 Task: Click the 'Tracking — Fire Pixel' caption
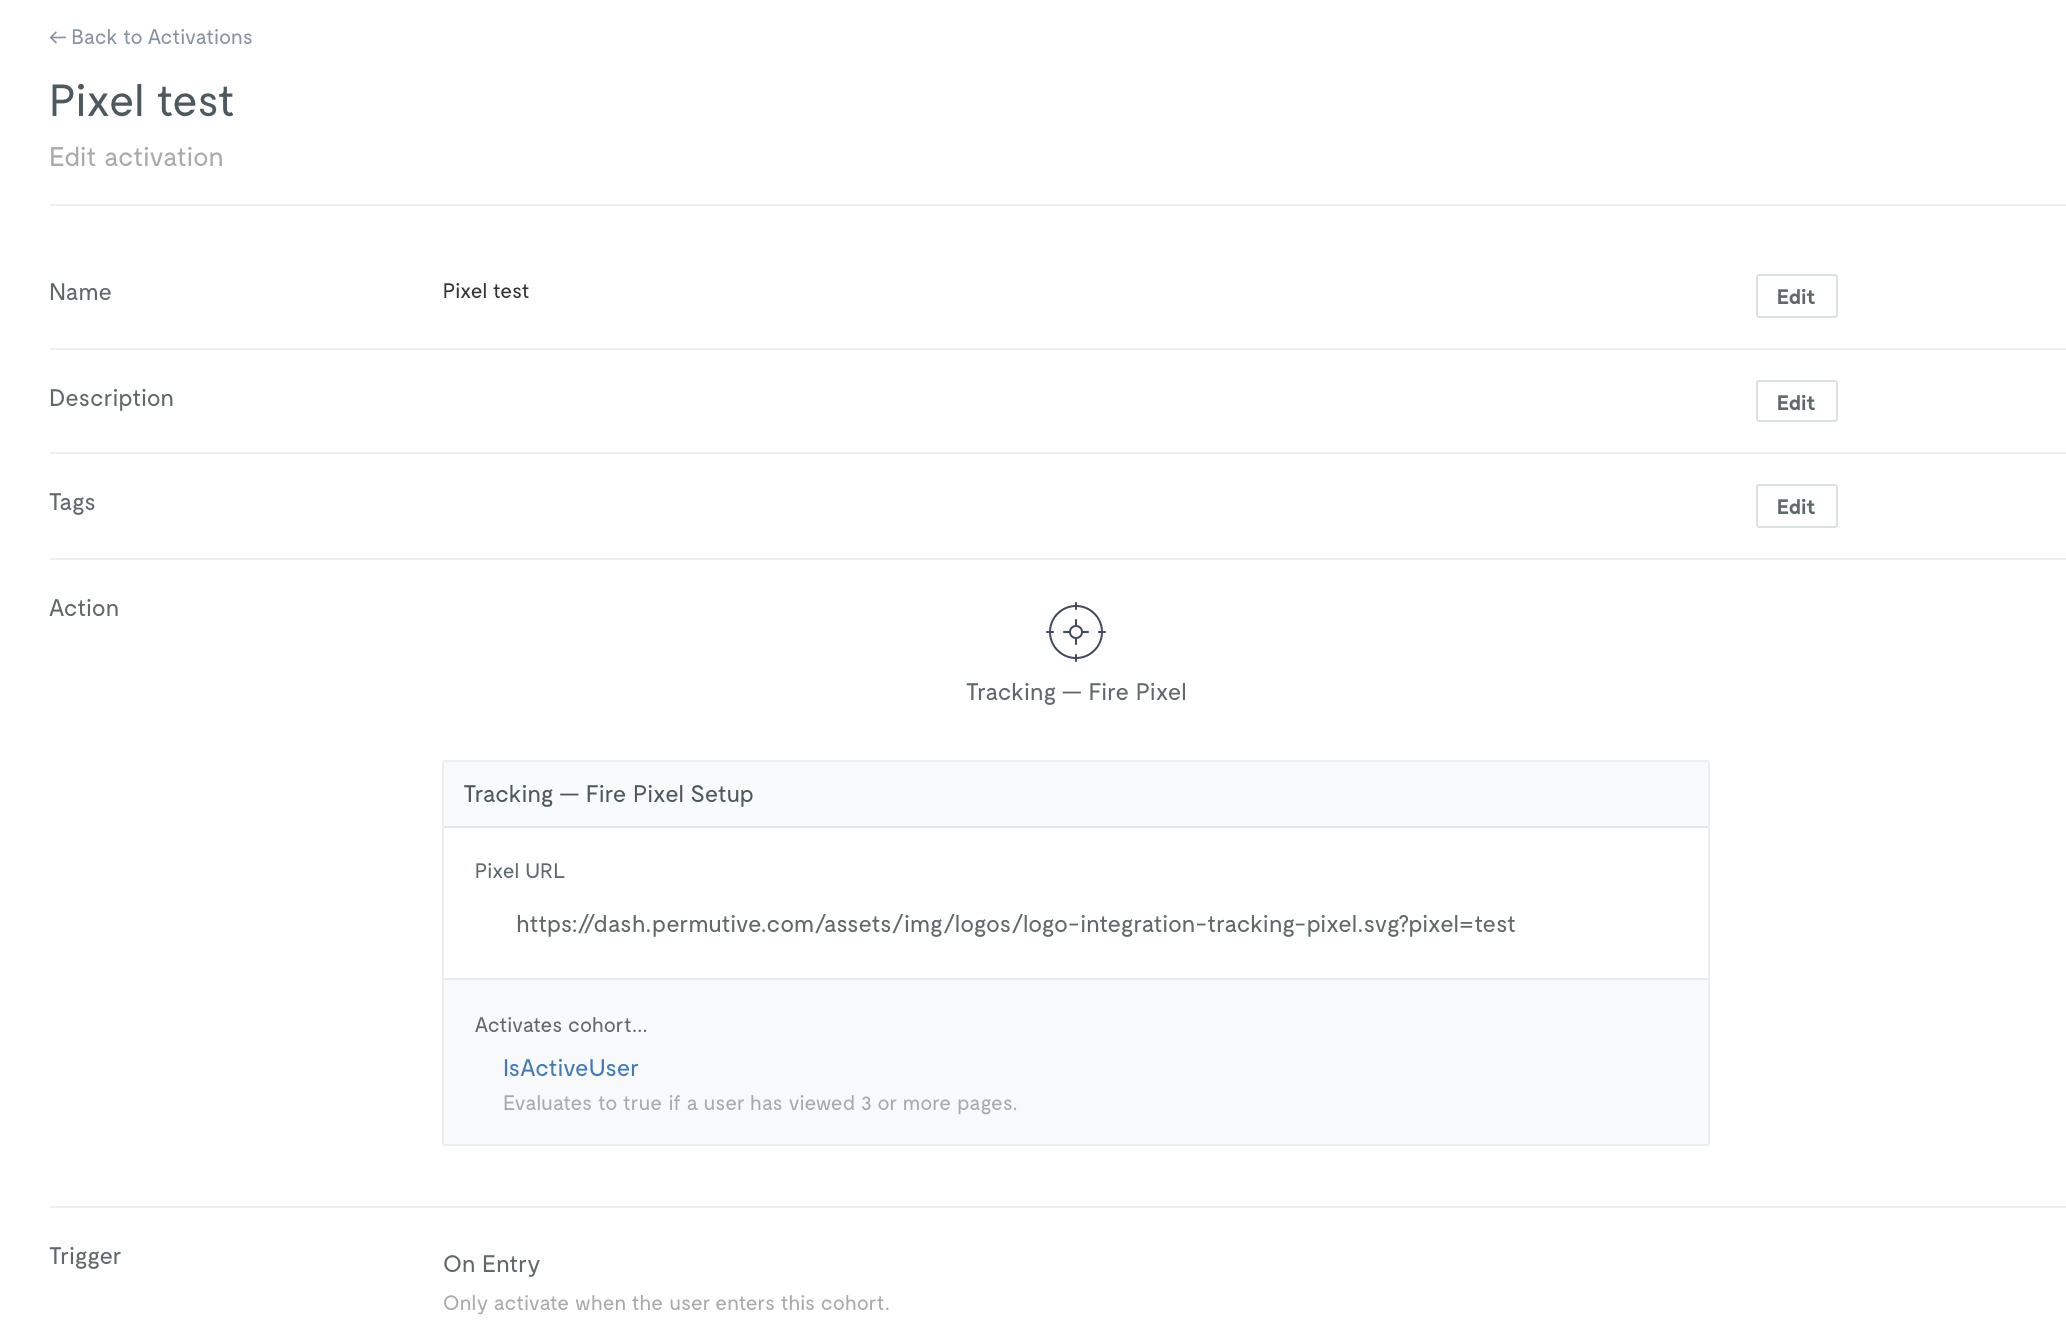click(x=1076, y=692)
